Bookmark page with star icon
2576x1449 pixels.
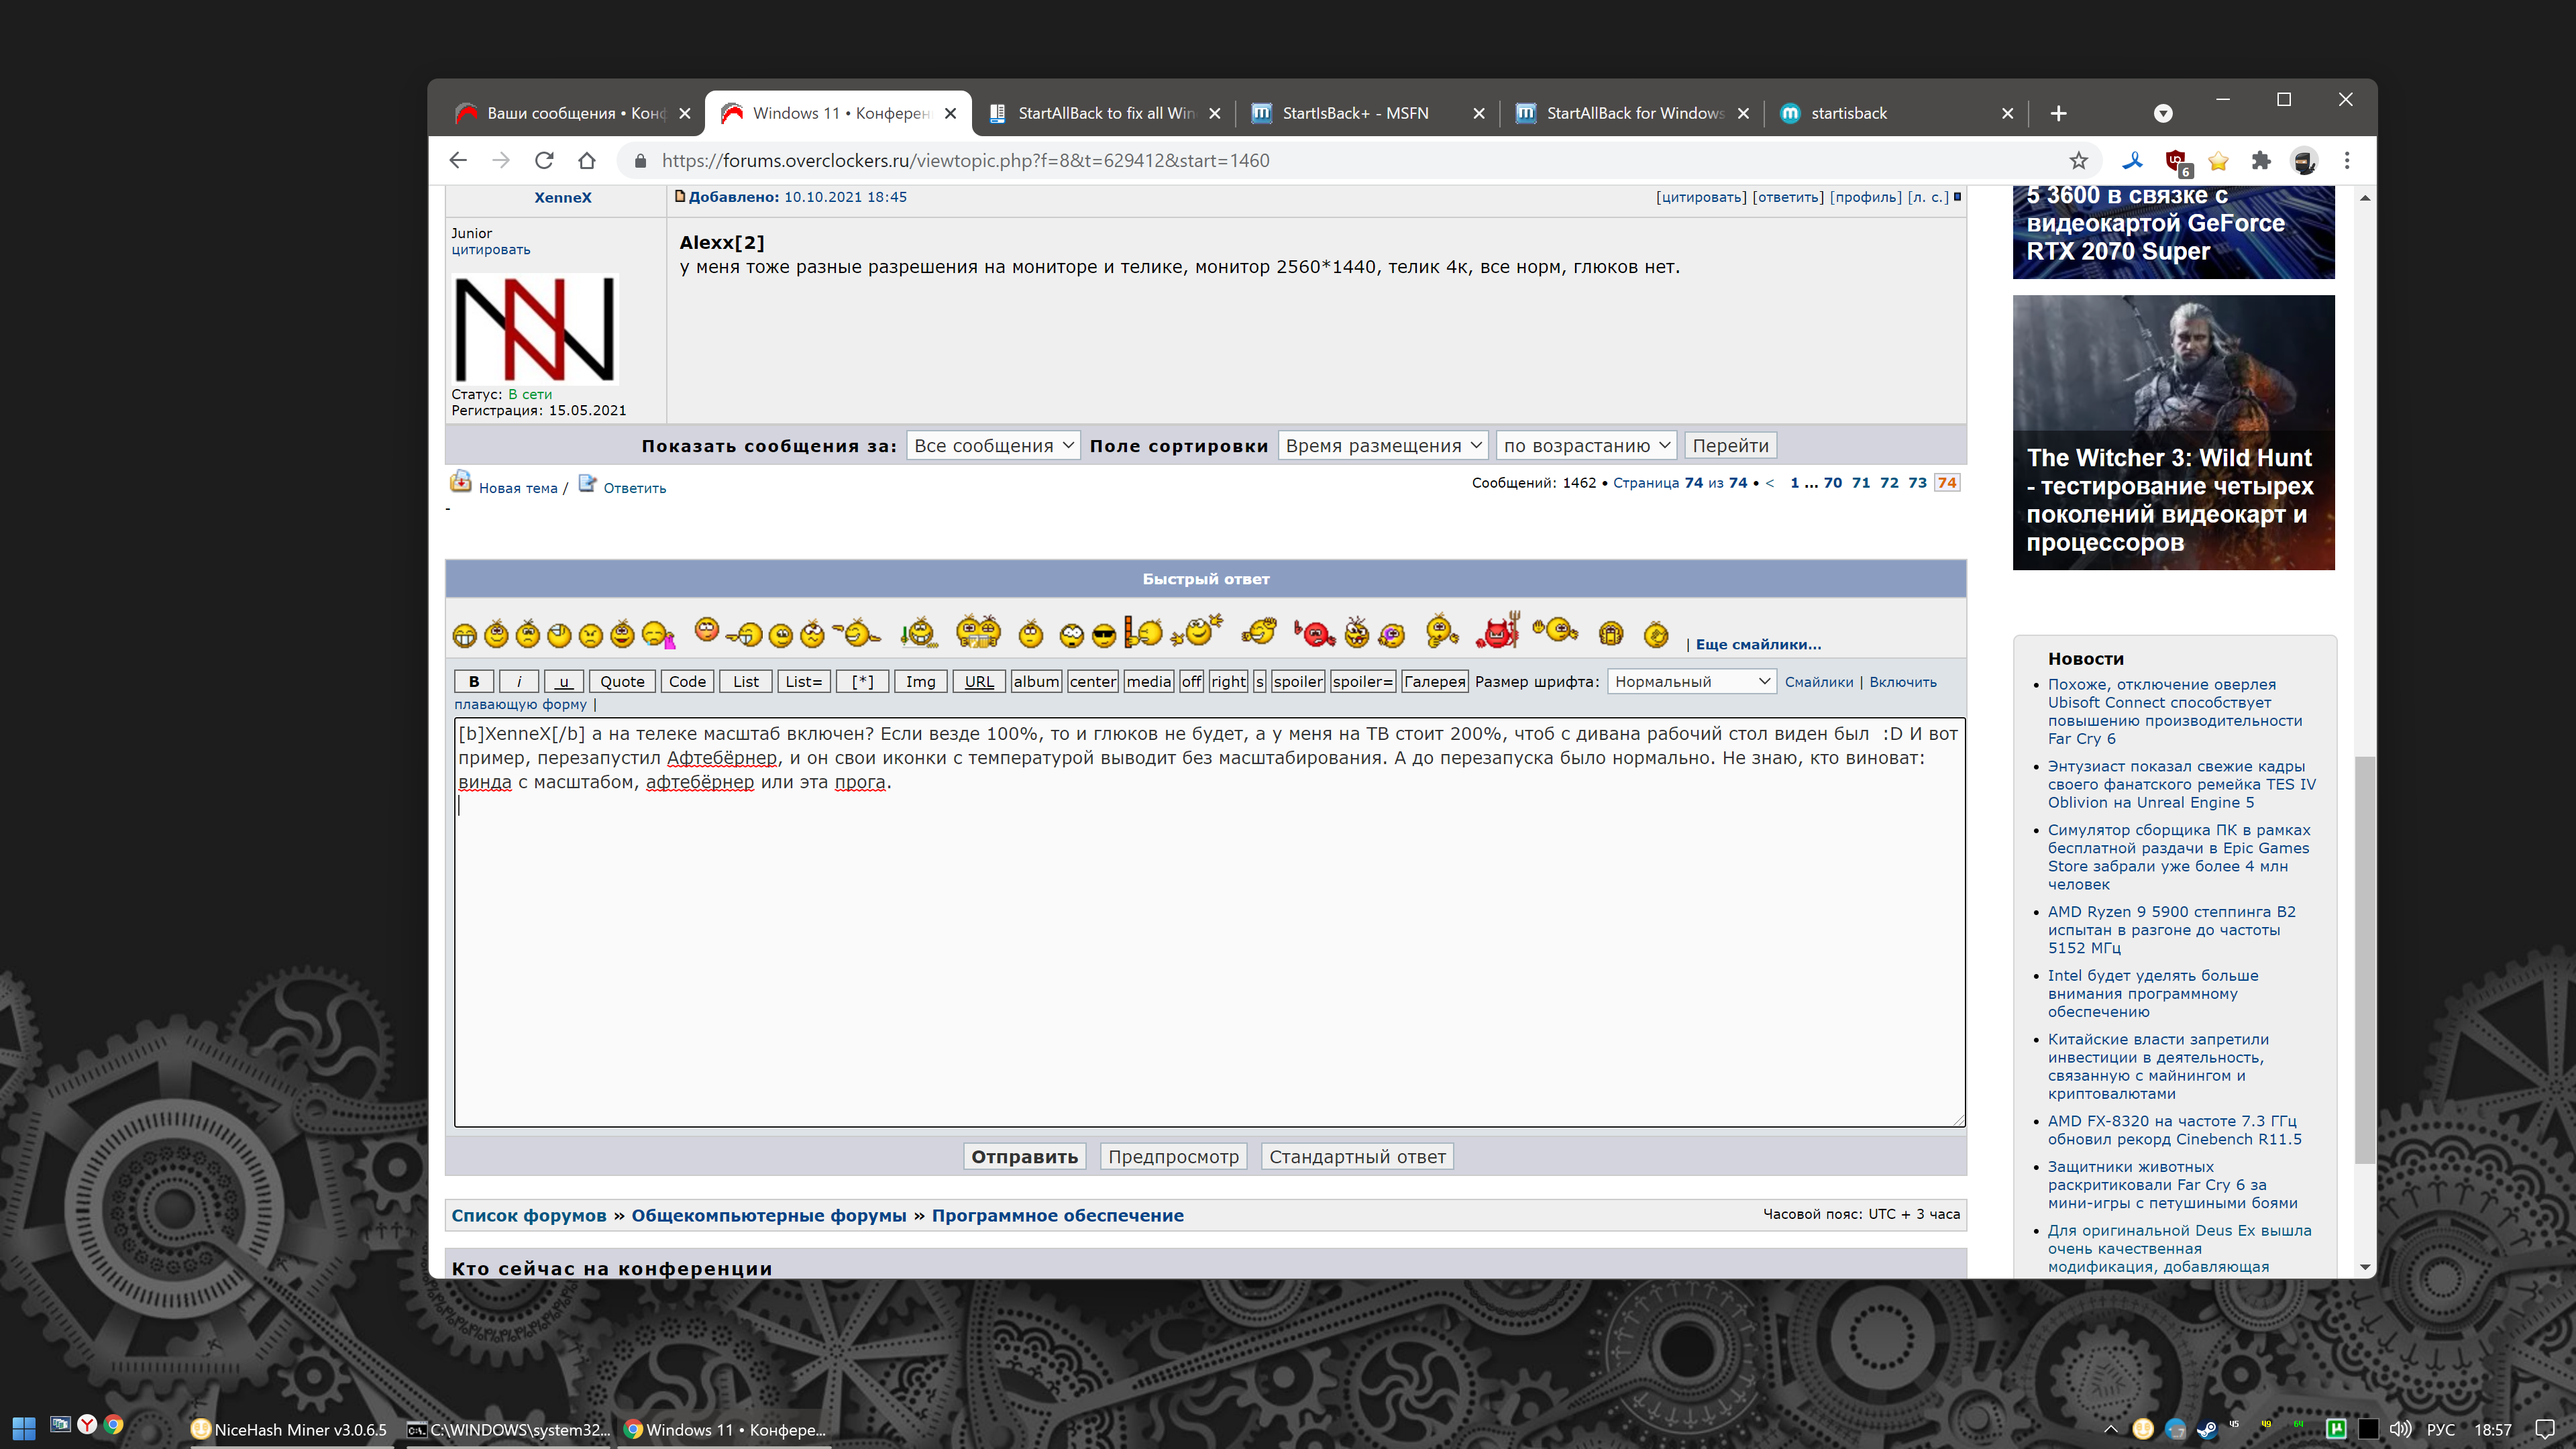[2079, 161]
